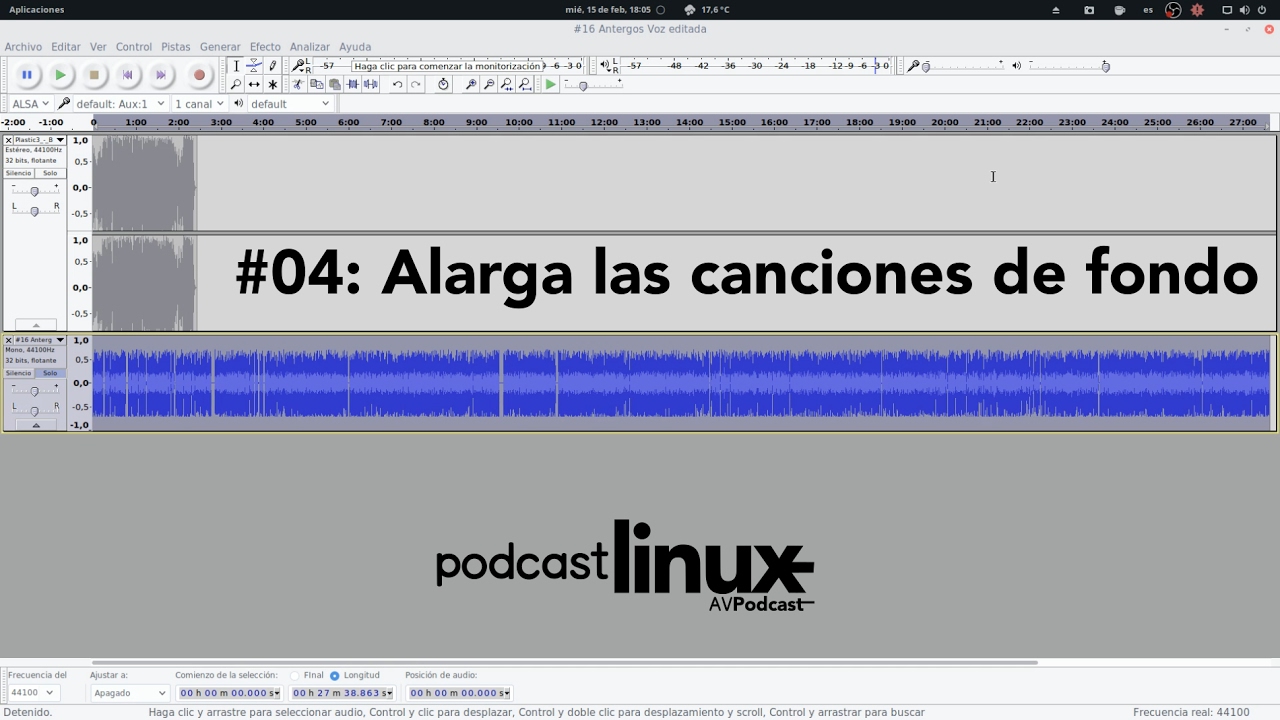This screenshot has width=1280, height=720.
Task: Collapse the #16 Anterg track with arrow button
Action: [x=36, y=425]
